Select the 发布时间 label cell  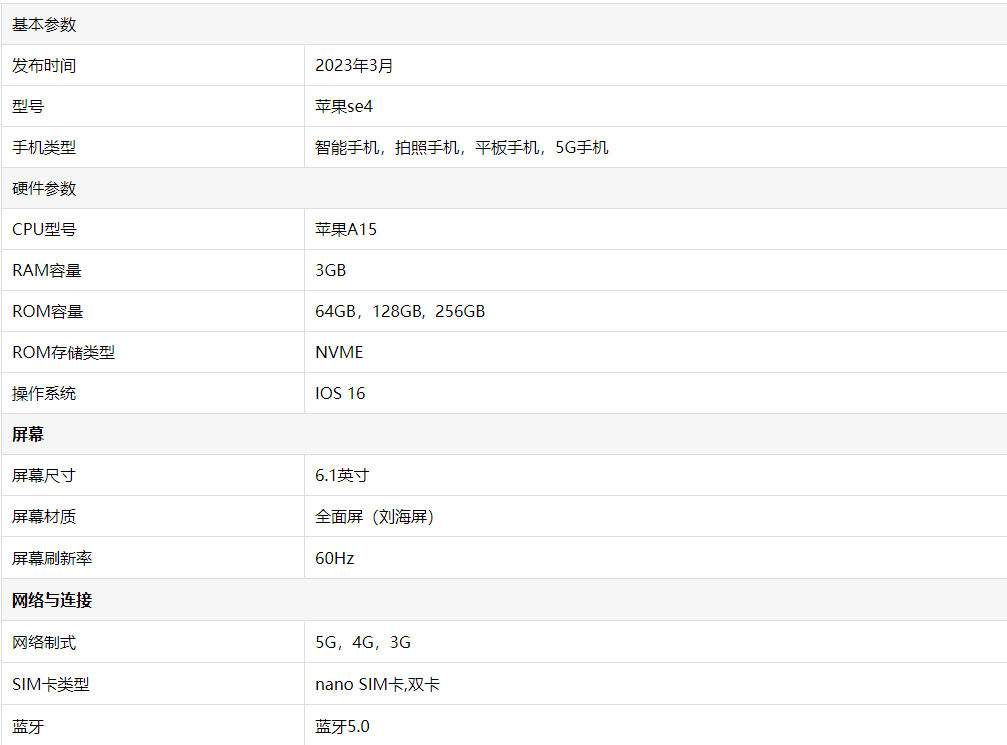44,66
